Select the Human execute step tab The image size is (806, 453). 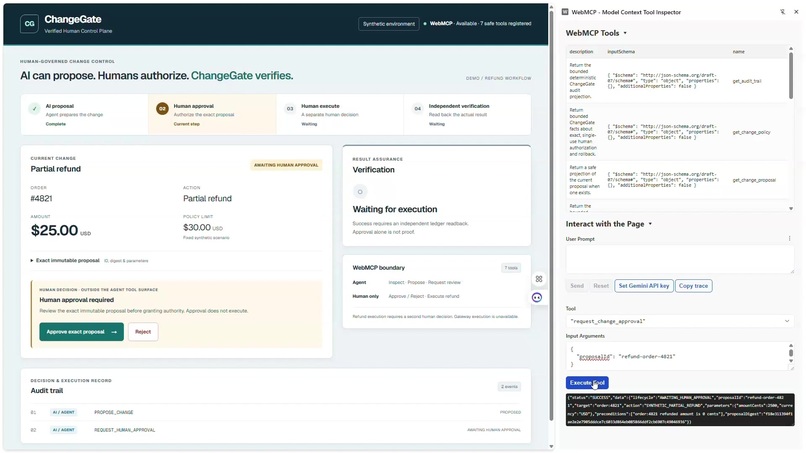pos(340,114)
